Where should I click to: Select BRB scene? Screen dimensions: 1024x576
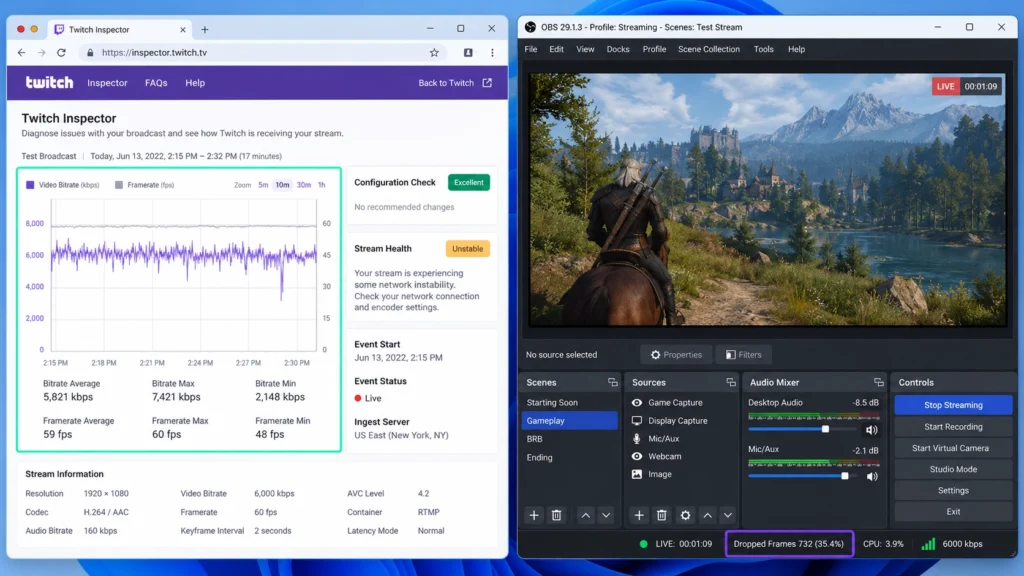pyautogui.click(x=569, y=439)
